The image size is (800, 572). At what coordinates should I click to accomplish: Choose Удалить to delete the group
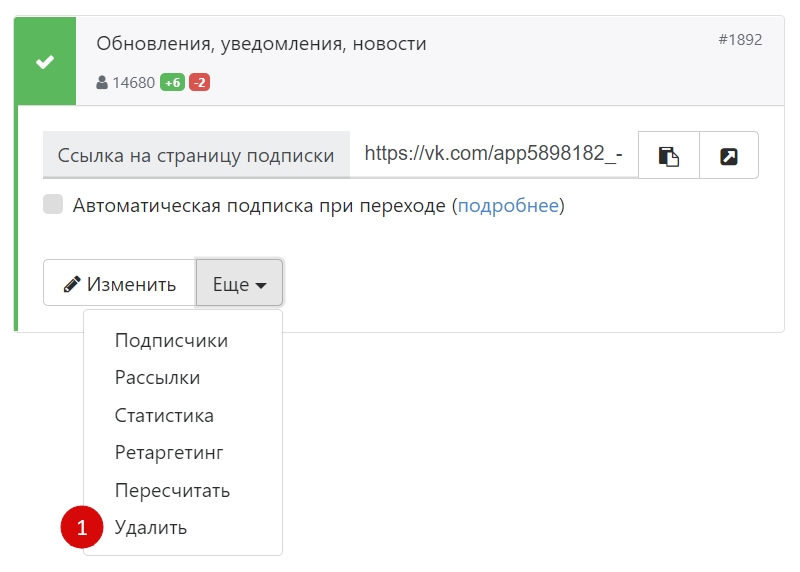click(151, 528)
